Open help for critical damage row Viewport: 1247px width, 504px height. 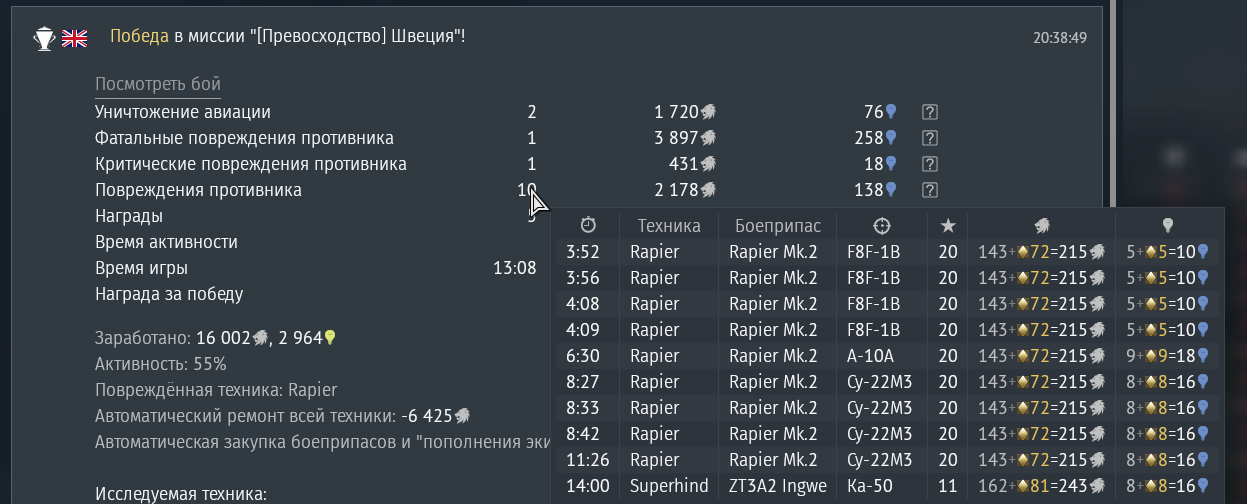click(929, 164)
